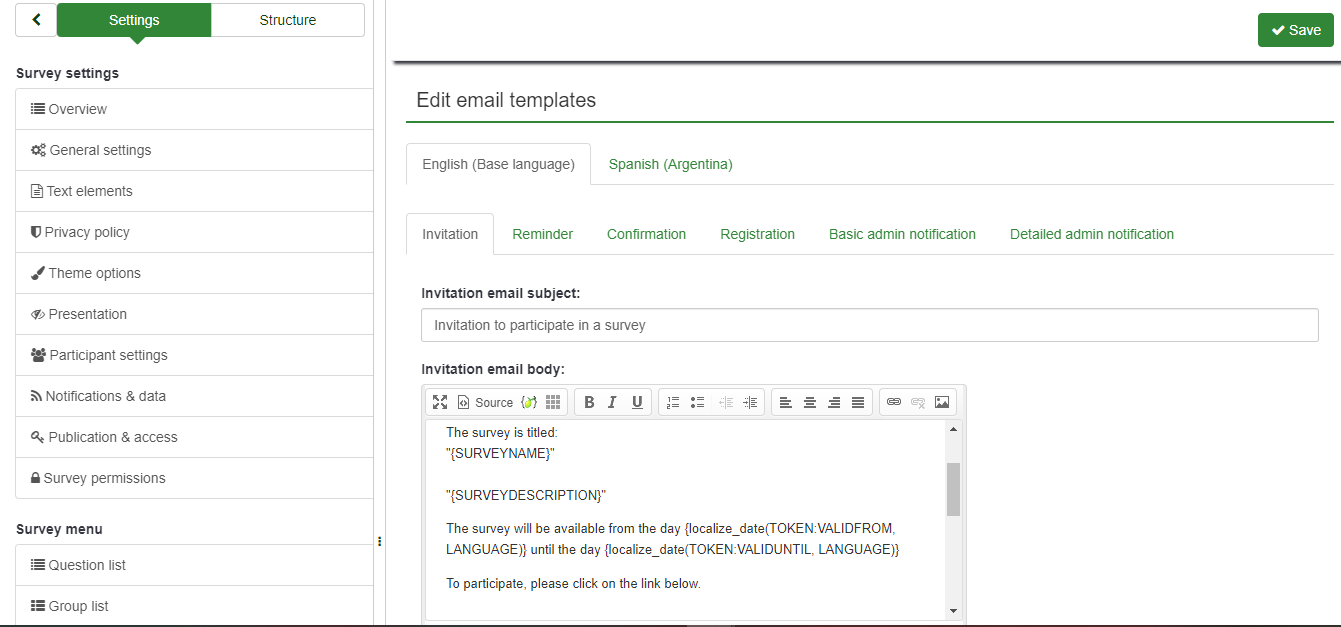Click the editor scroll down arrow
1341x627 pixels.
(953, 610)
